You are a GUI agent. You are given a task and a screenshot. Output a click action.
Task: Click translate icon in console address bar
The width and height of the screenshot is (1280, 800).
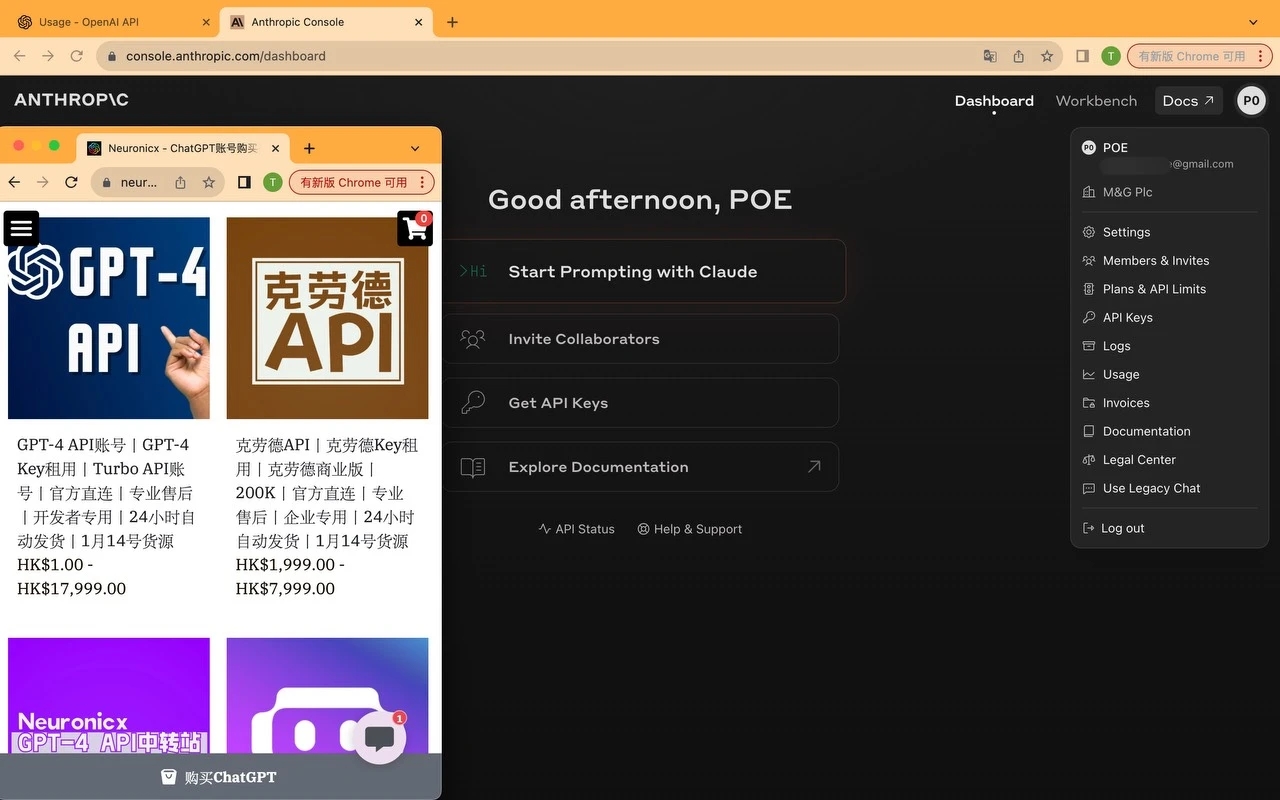[x=990, y=56]
